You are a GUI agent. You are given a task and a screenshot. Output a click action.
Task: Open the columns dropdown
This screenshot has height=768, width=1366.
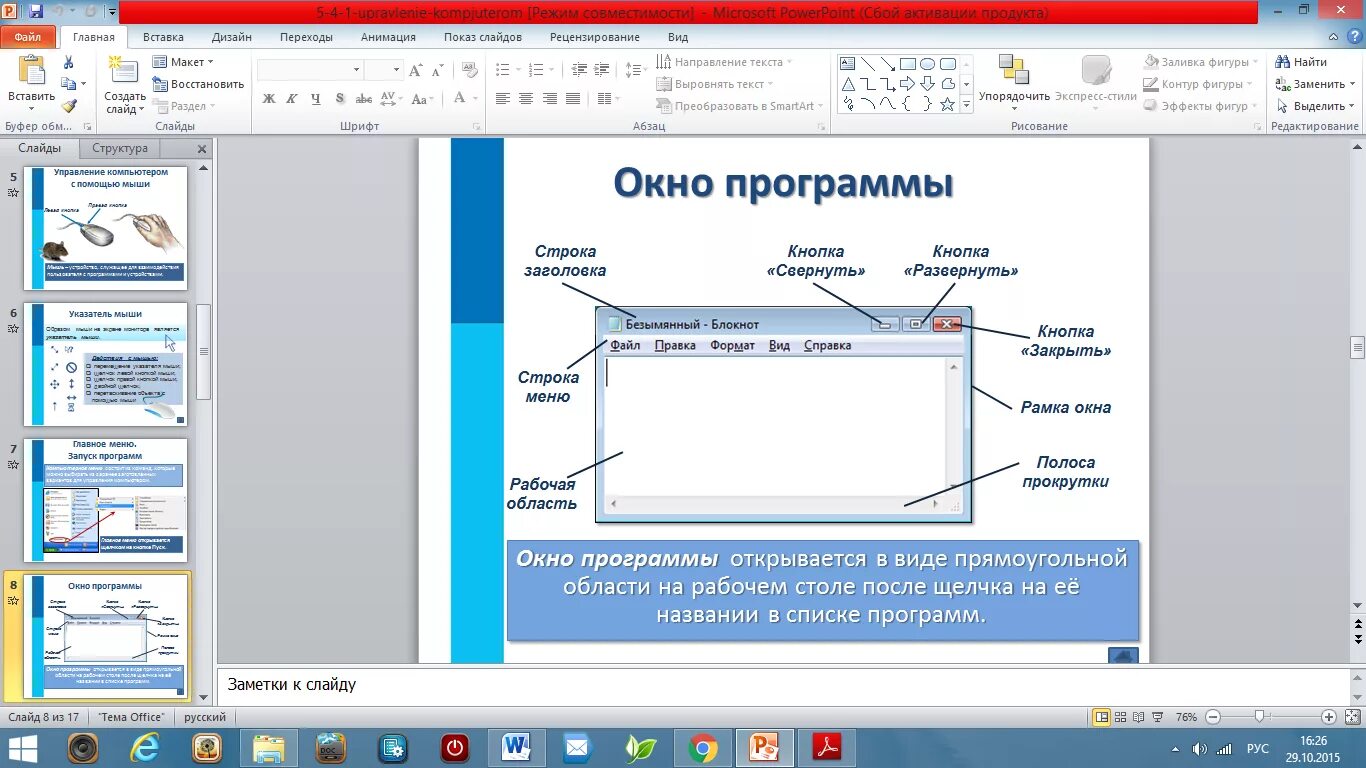pyautogui.click(x=607, y=98)
